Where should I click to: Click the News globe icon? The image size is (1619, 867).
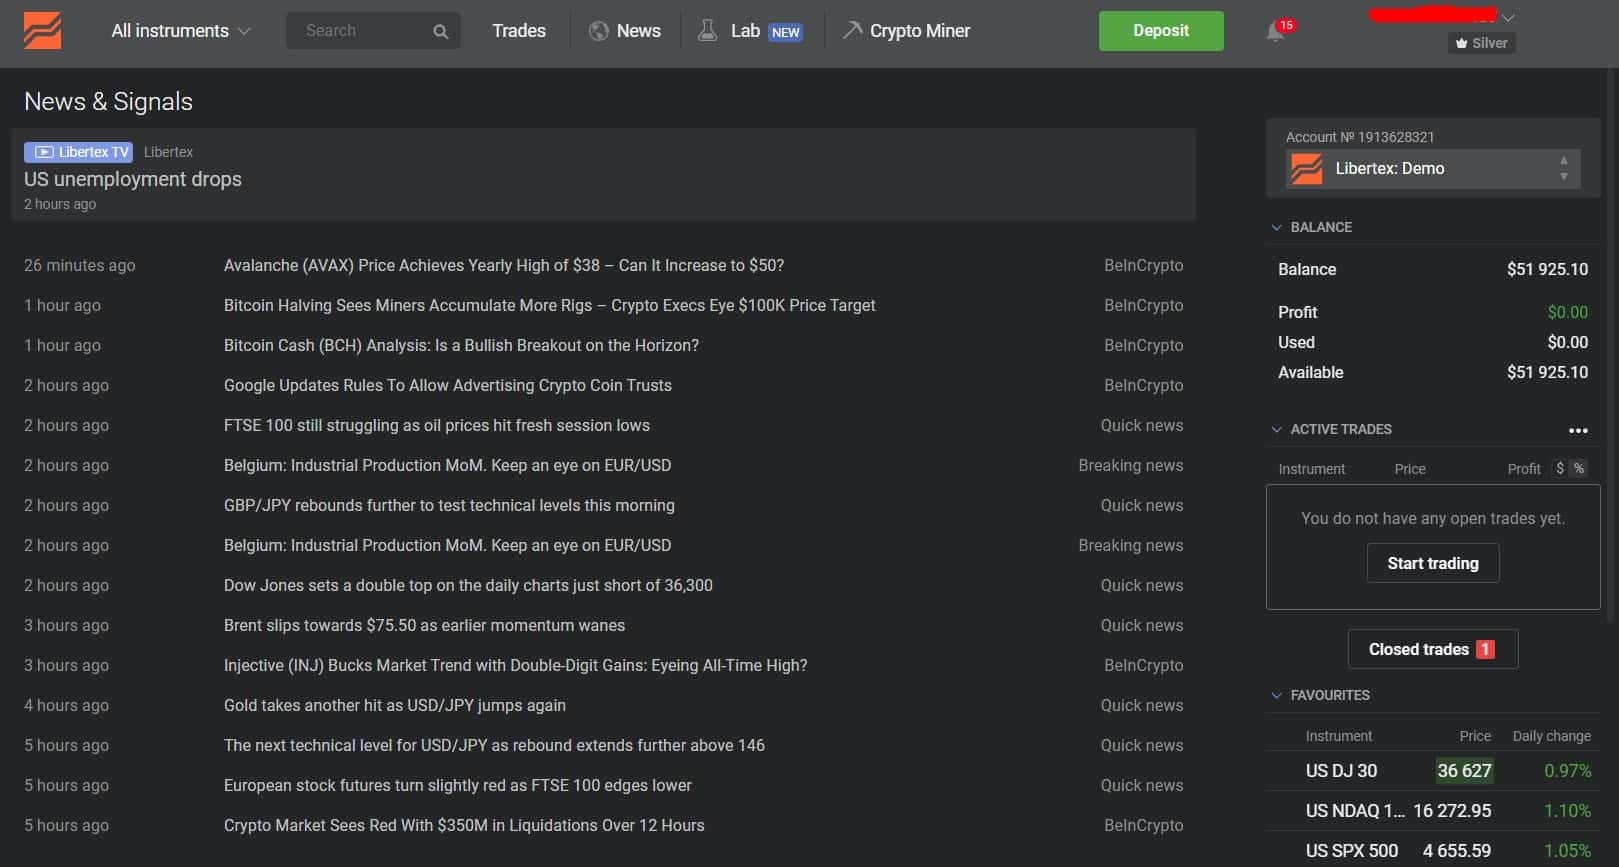599,31
